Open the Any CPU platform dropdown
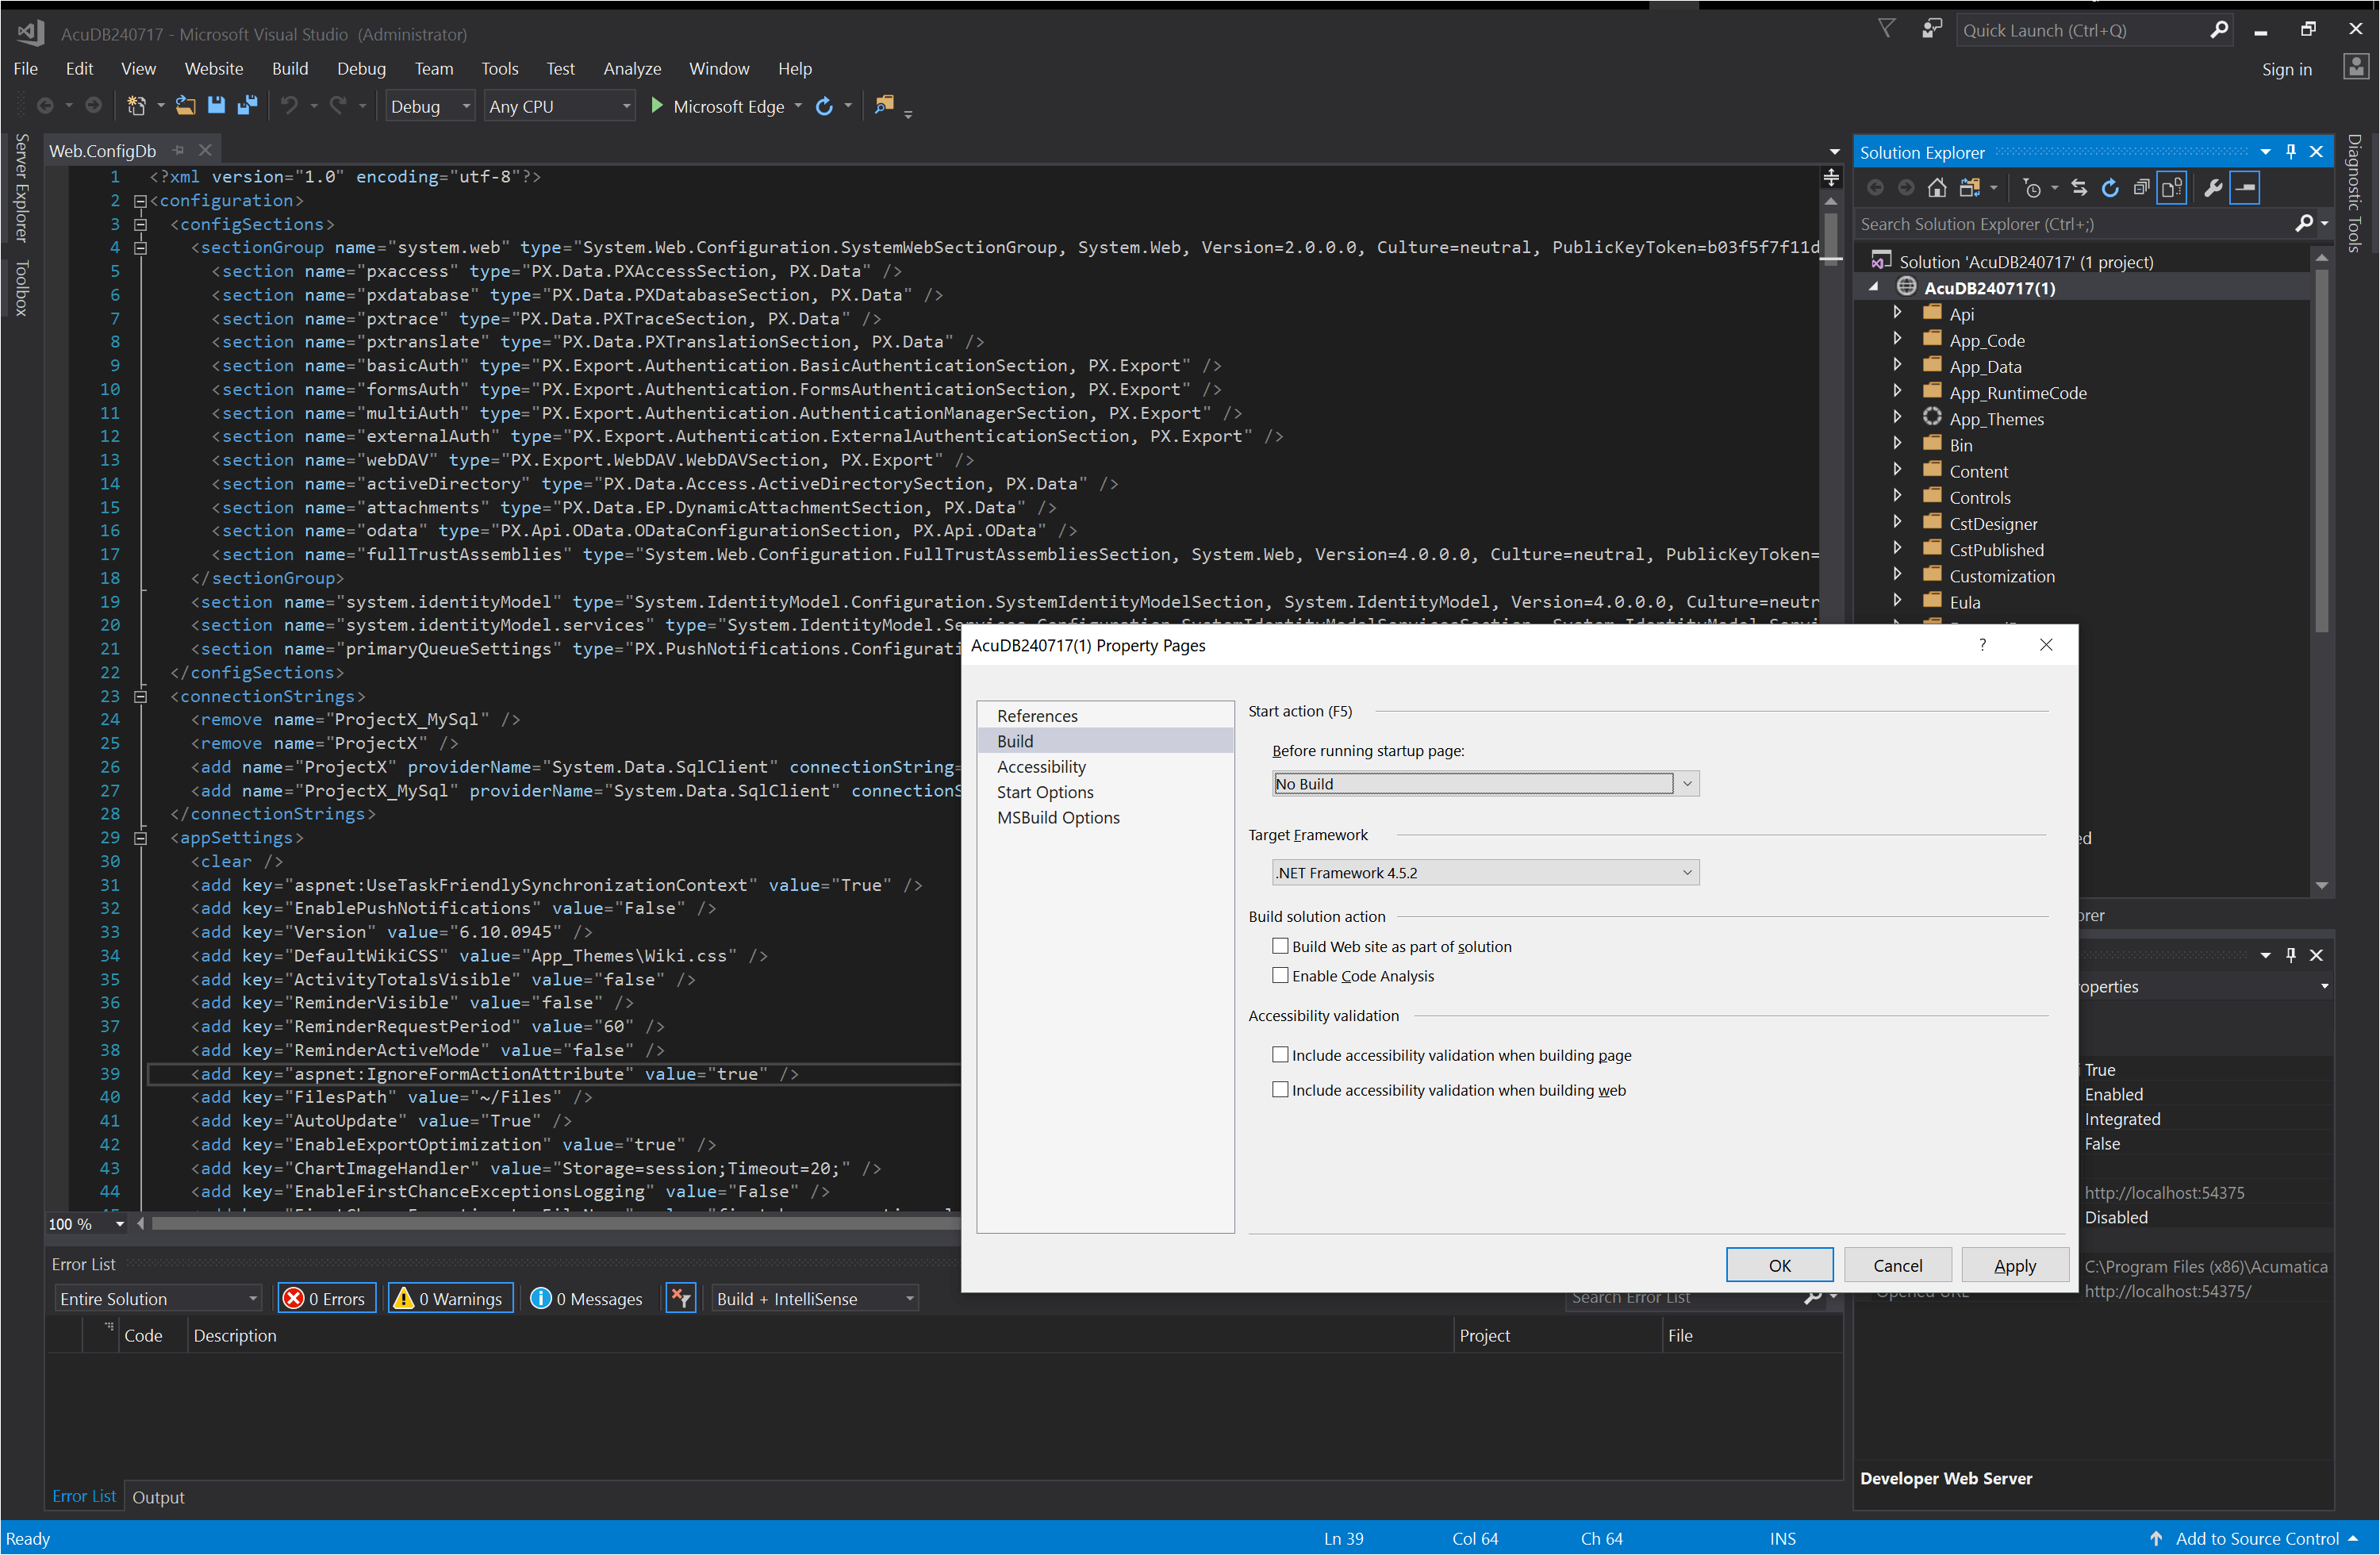The width and height of the screenshot is (2380, 1555). click(x=559, y=106)
